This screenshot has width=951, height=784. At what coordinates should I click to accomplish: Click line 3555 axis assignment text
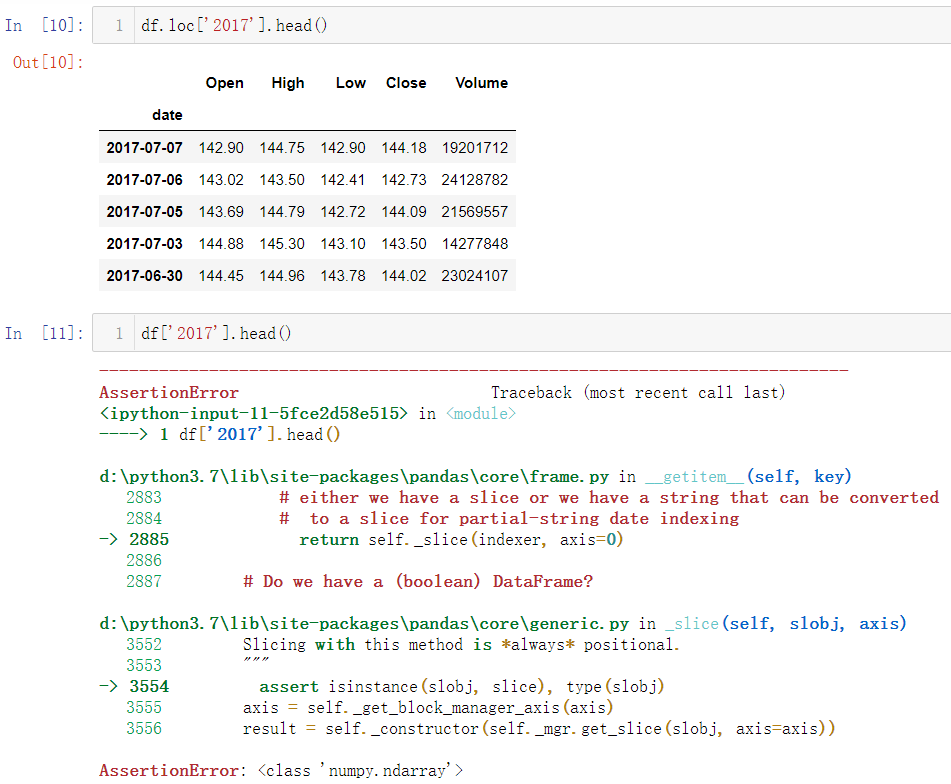coord(428,708)
